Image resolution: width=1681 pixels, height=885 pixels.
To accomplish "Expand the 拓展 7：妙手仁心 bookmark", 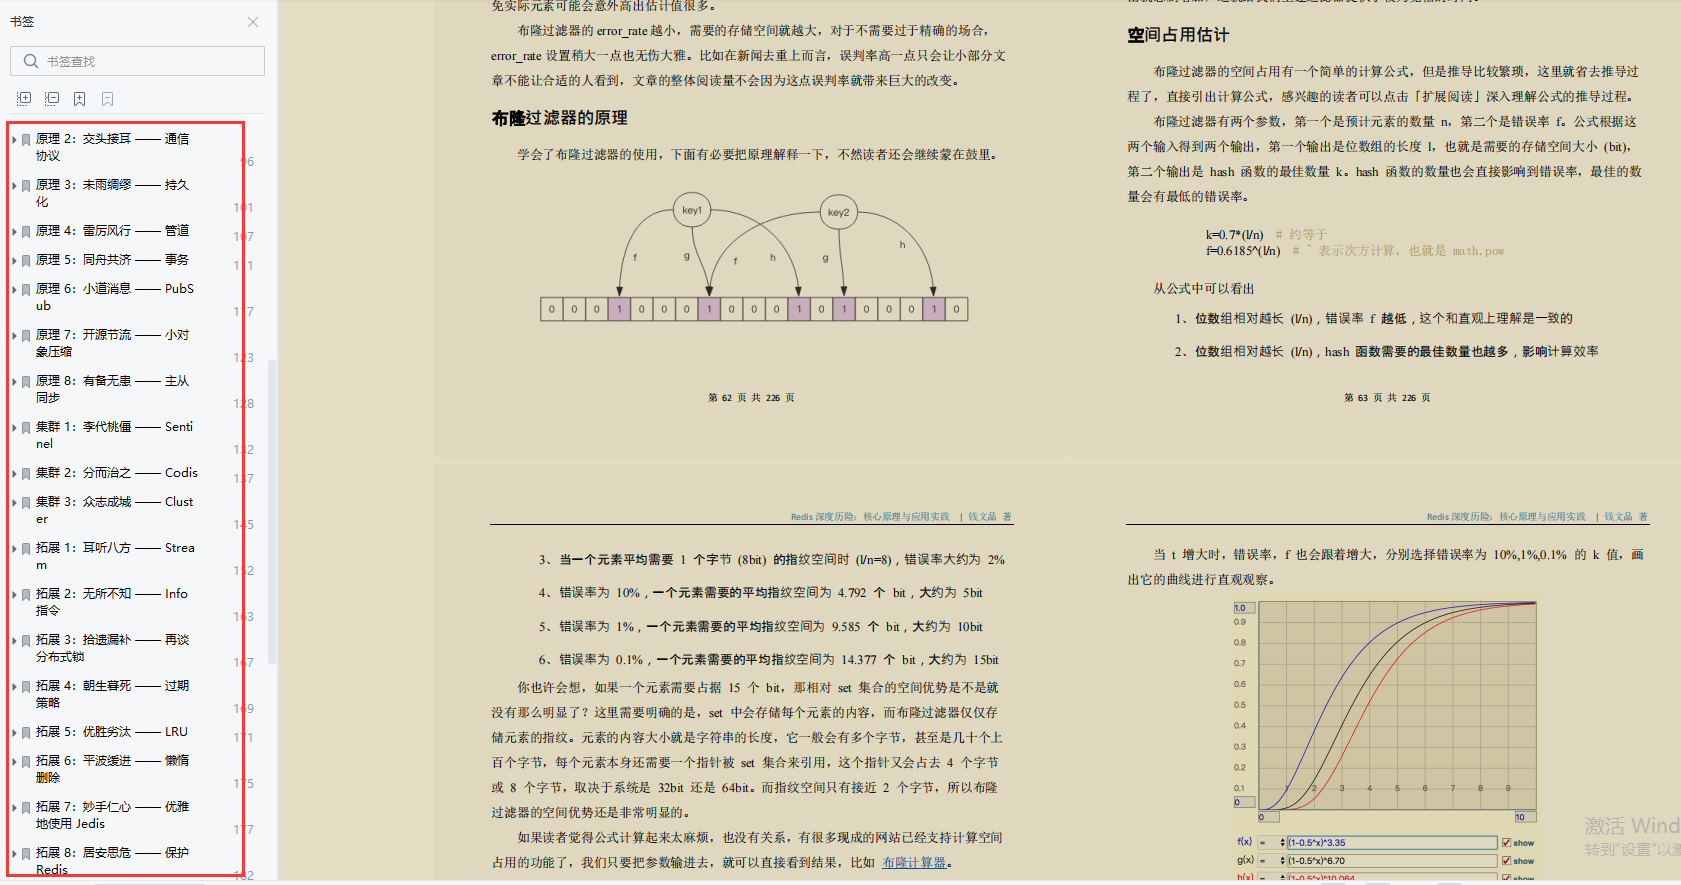I will coord(14,808).
